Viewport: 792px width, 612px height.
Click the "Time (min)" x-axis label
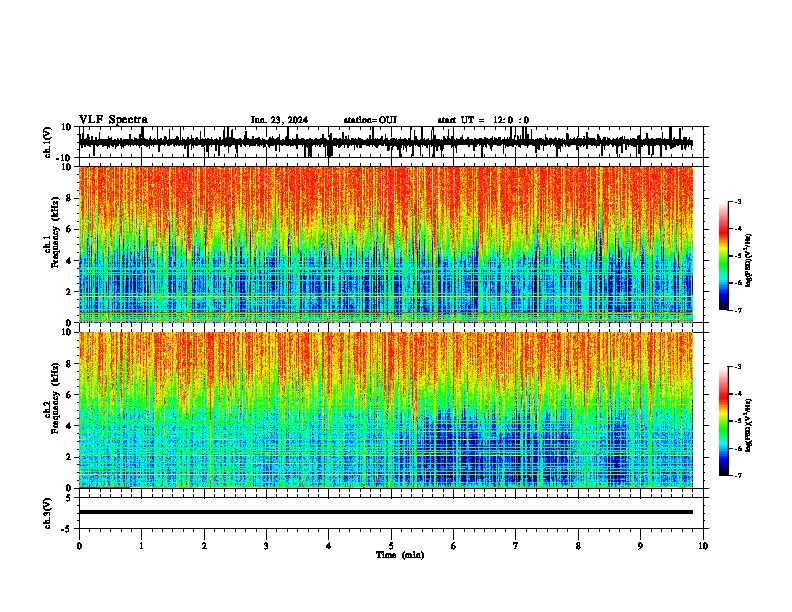[400, 555]
